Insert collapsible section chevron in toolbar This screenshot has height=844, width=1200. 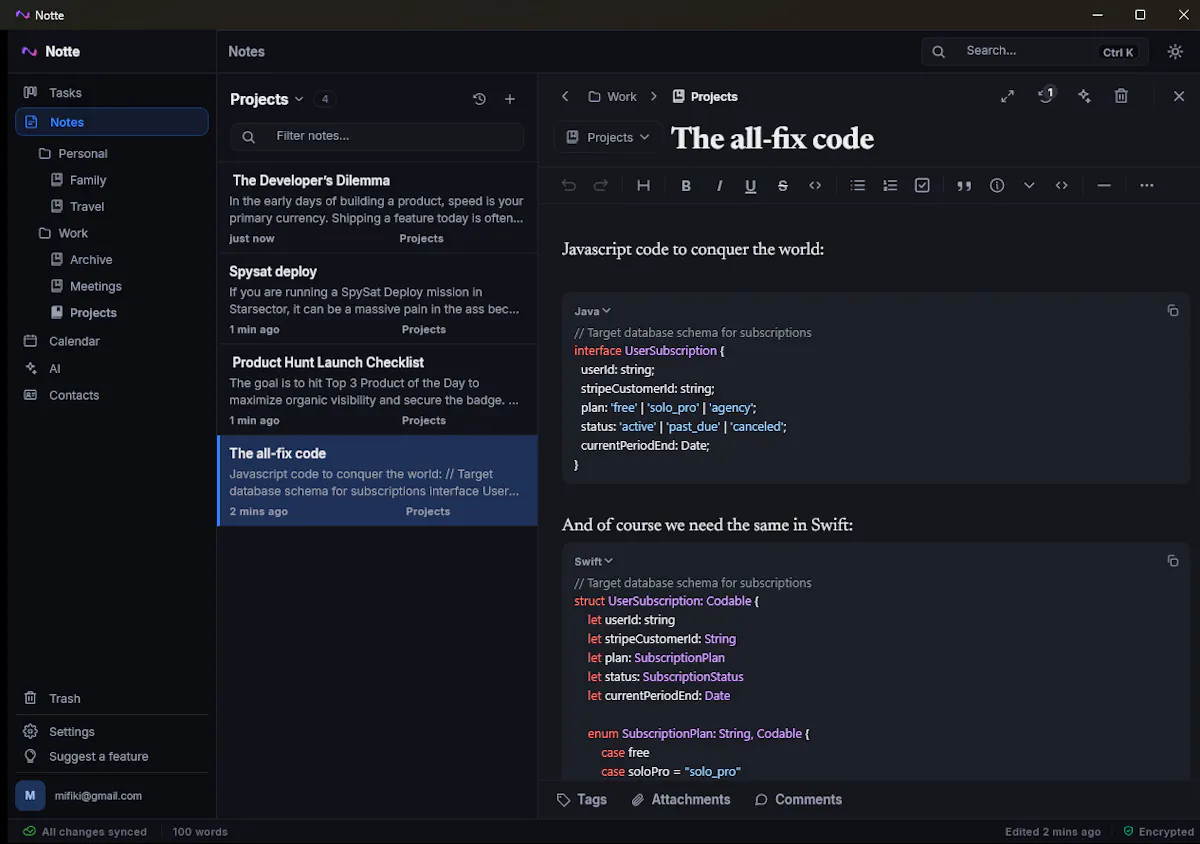click(1029, 185)
